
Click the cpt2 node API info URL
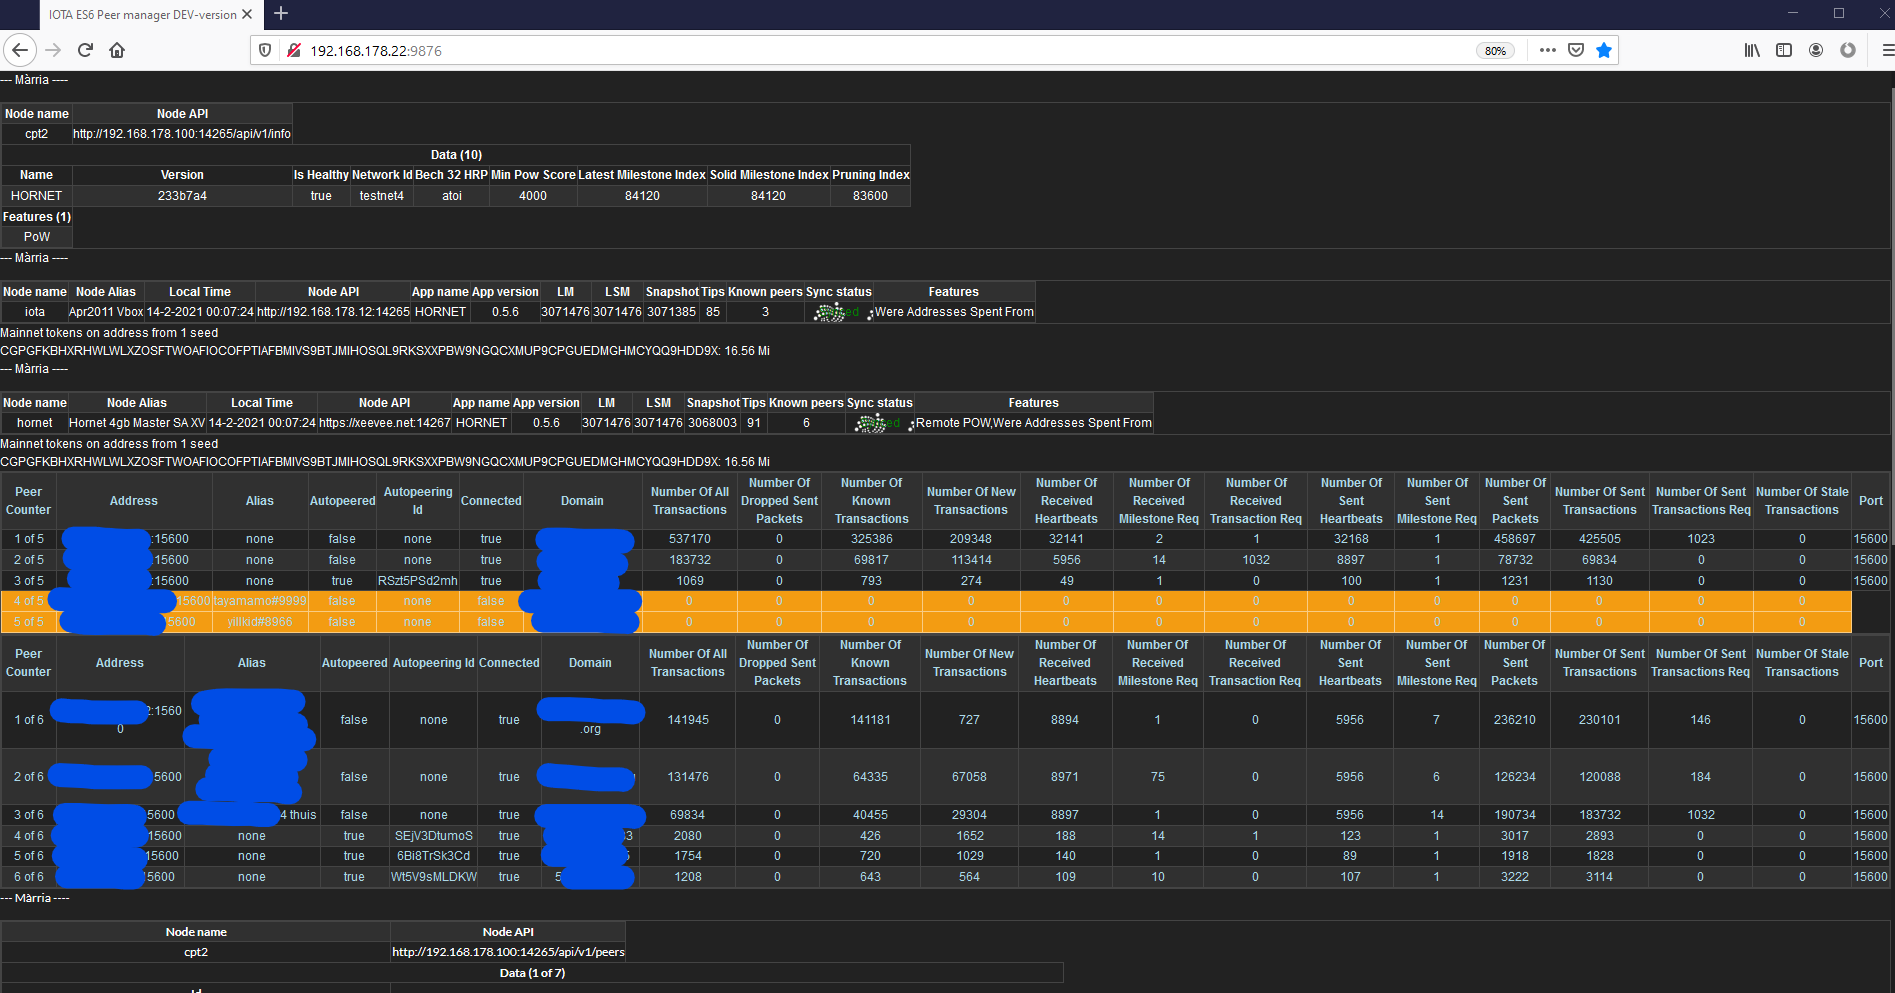[x=182, y=134]
